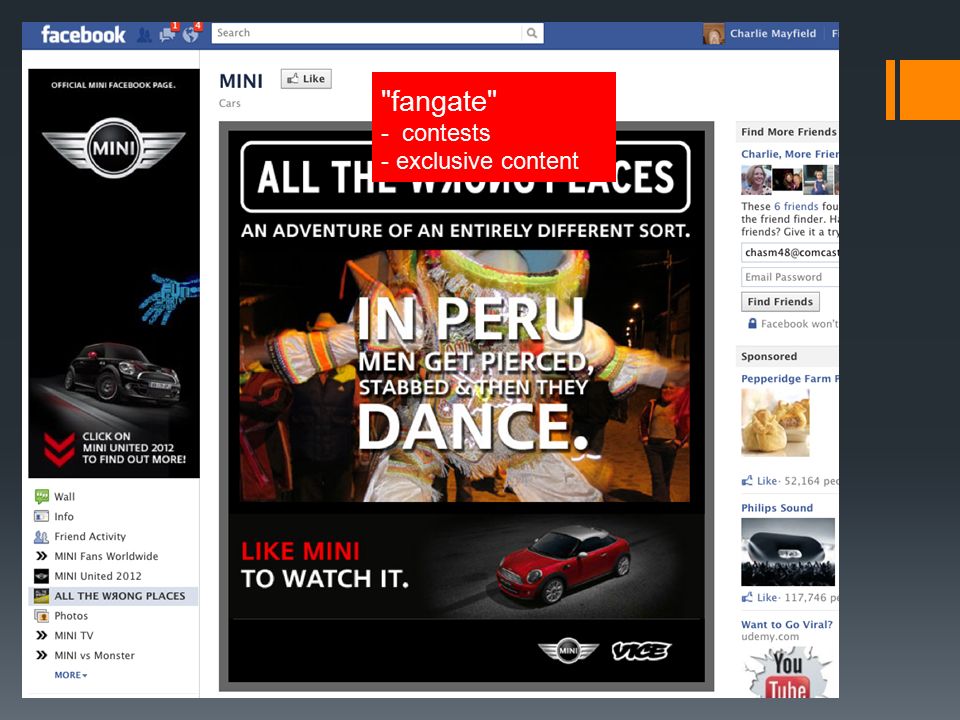The image size is (960, 720).
Task: Open MINI TV tab
Action: [74, 636]
